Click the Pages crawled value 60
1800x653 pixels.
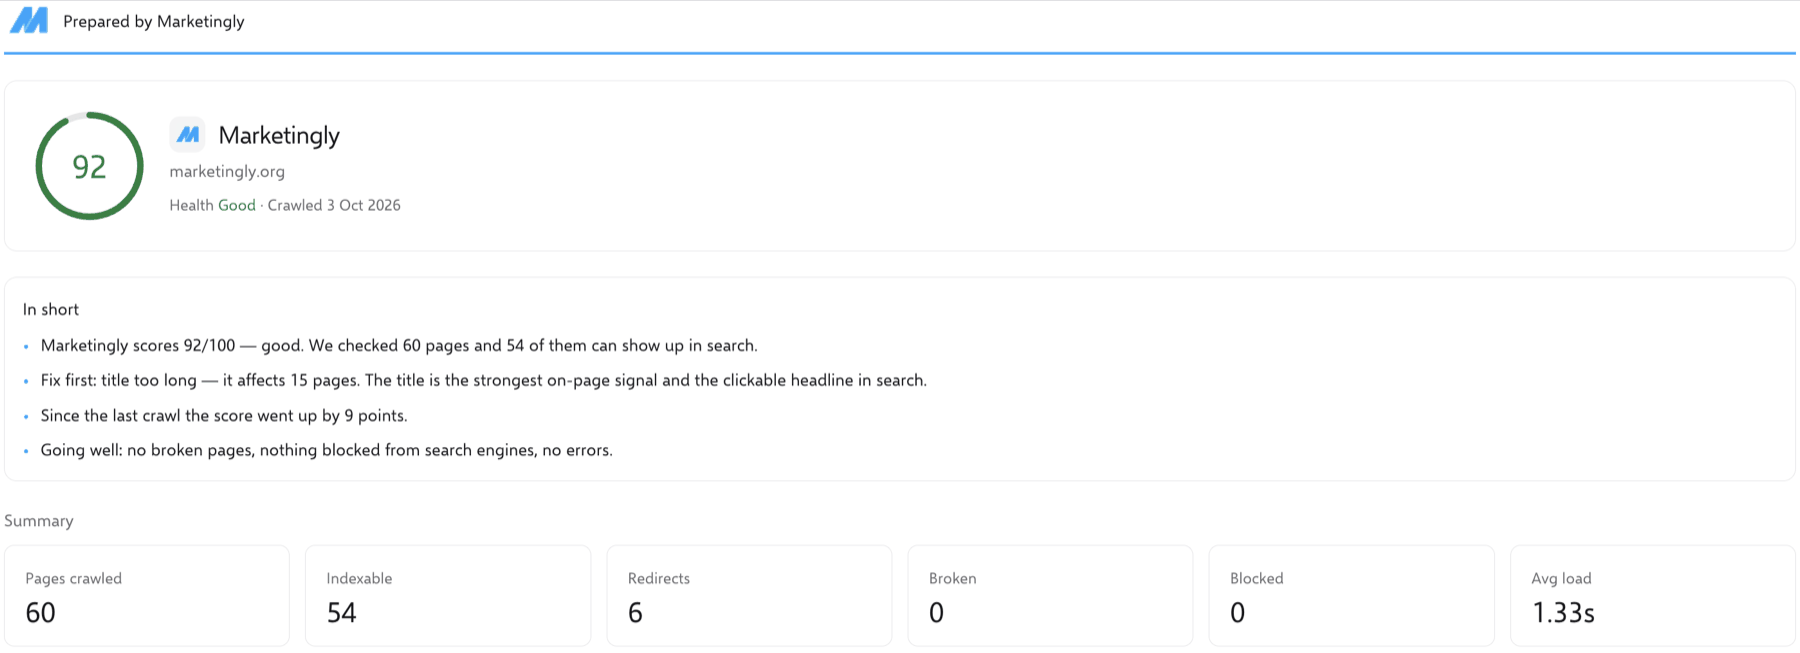click(41, 613)
